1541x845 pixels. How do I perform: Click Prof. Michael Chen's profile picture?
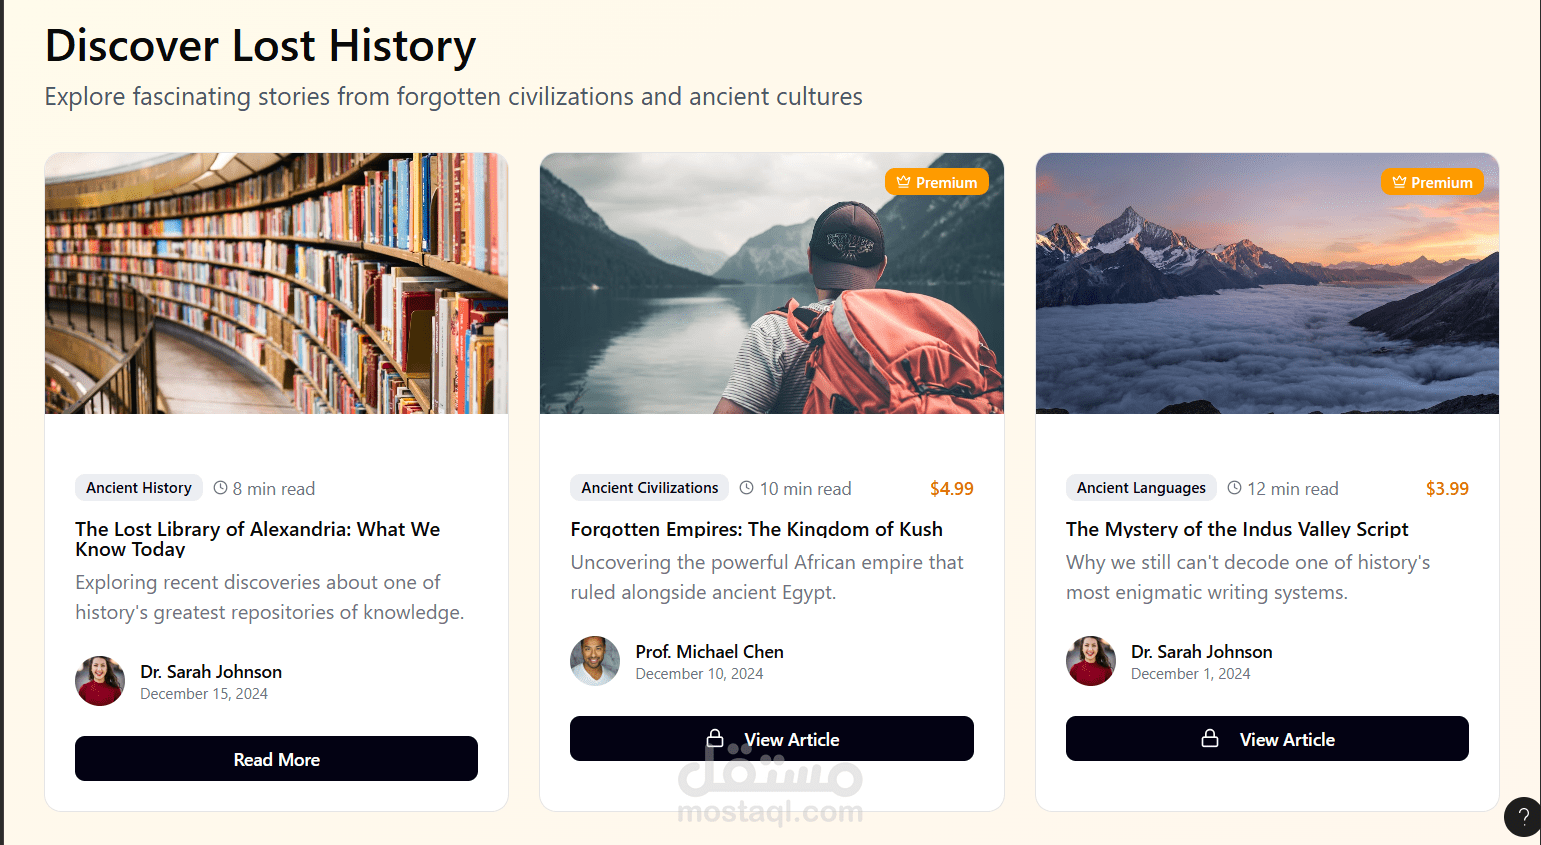595,660
